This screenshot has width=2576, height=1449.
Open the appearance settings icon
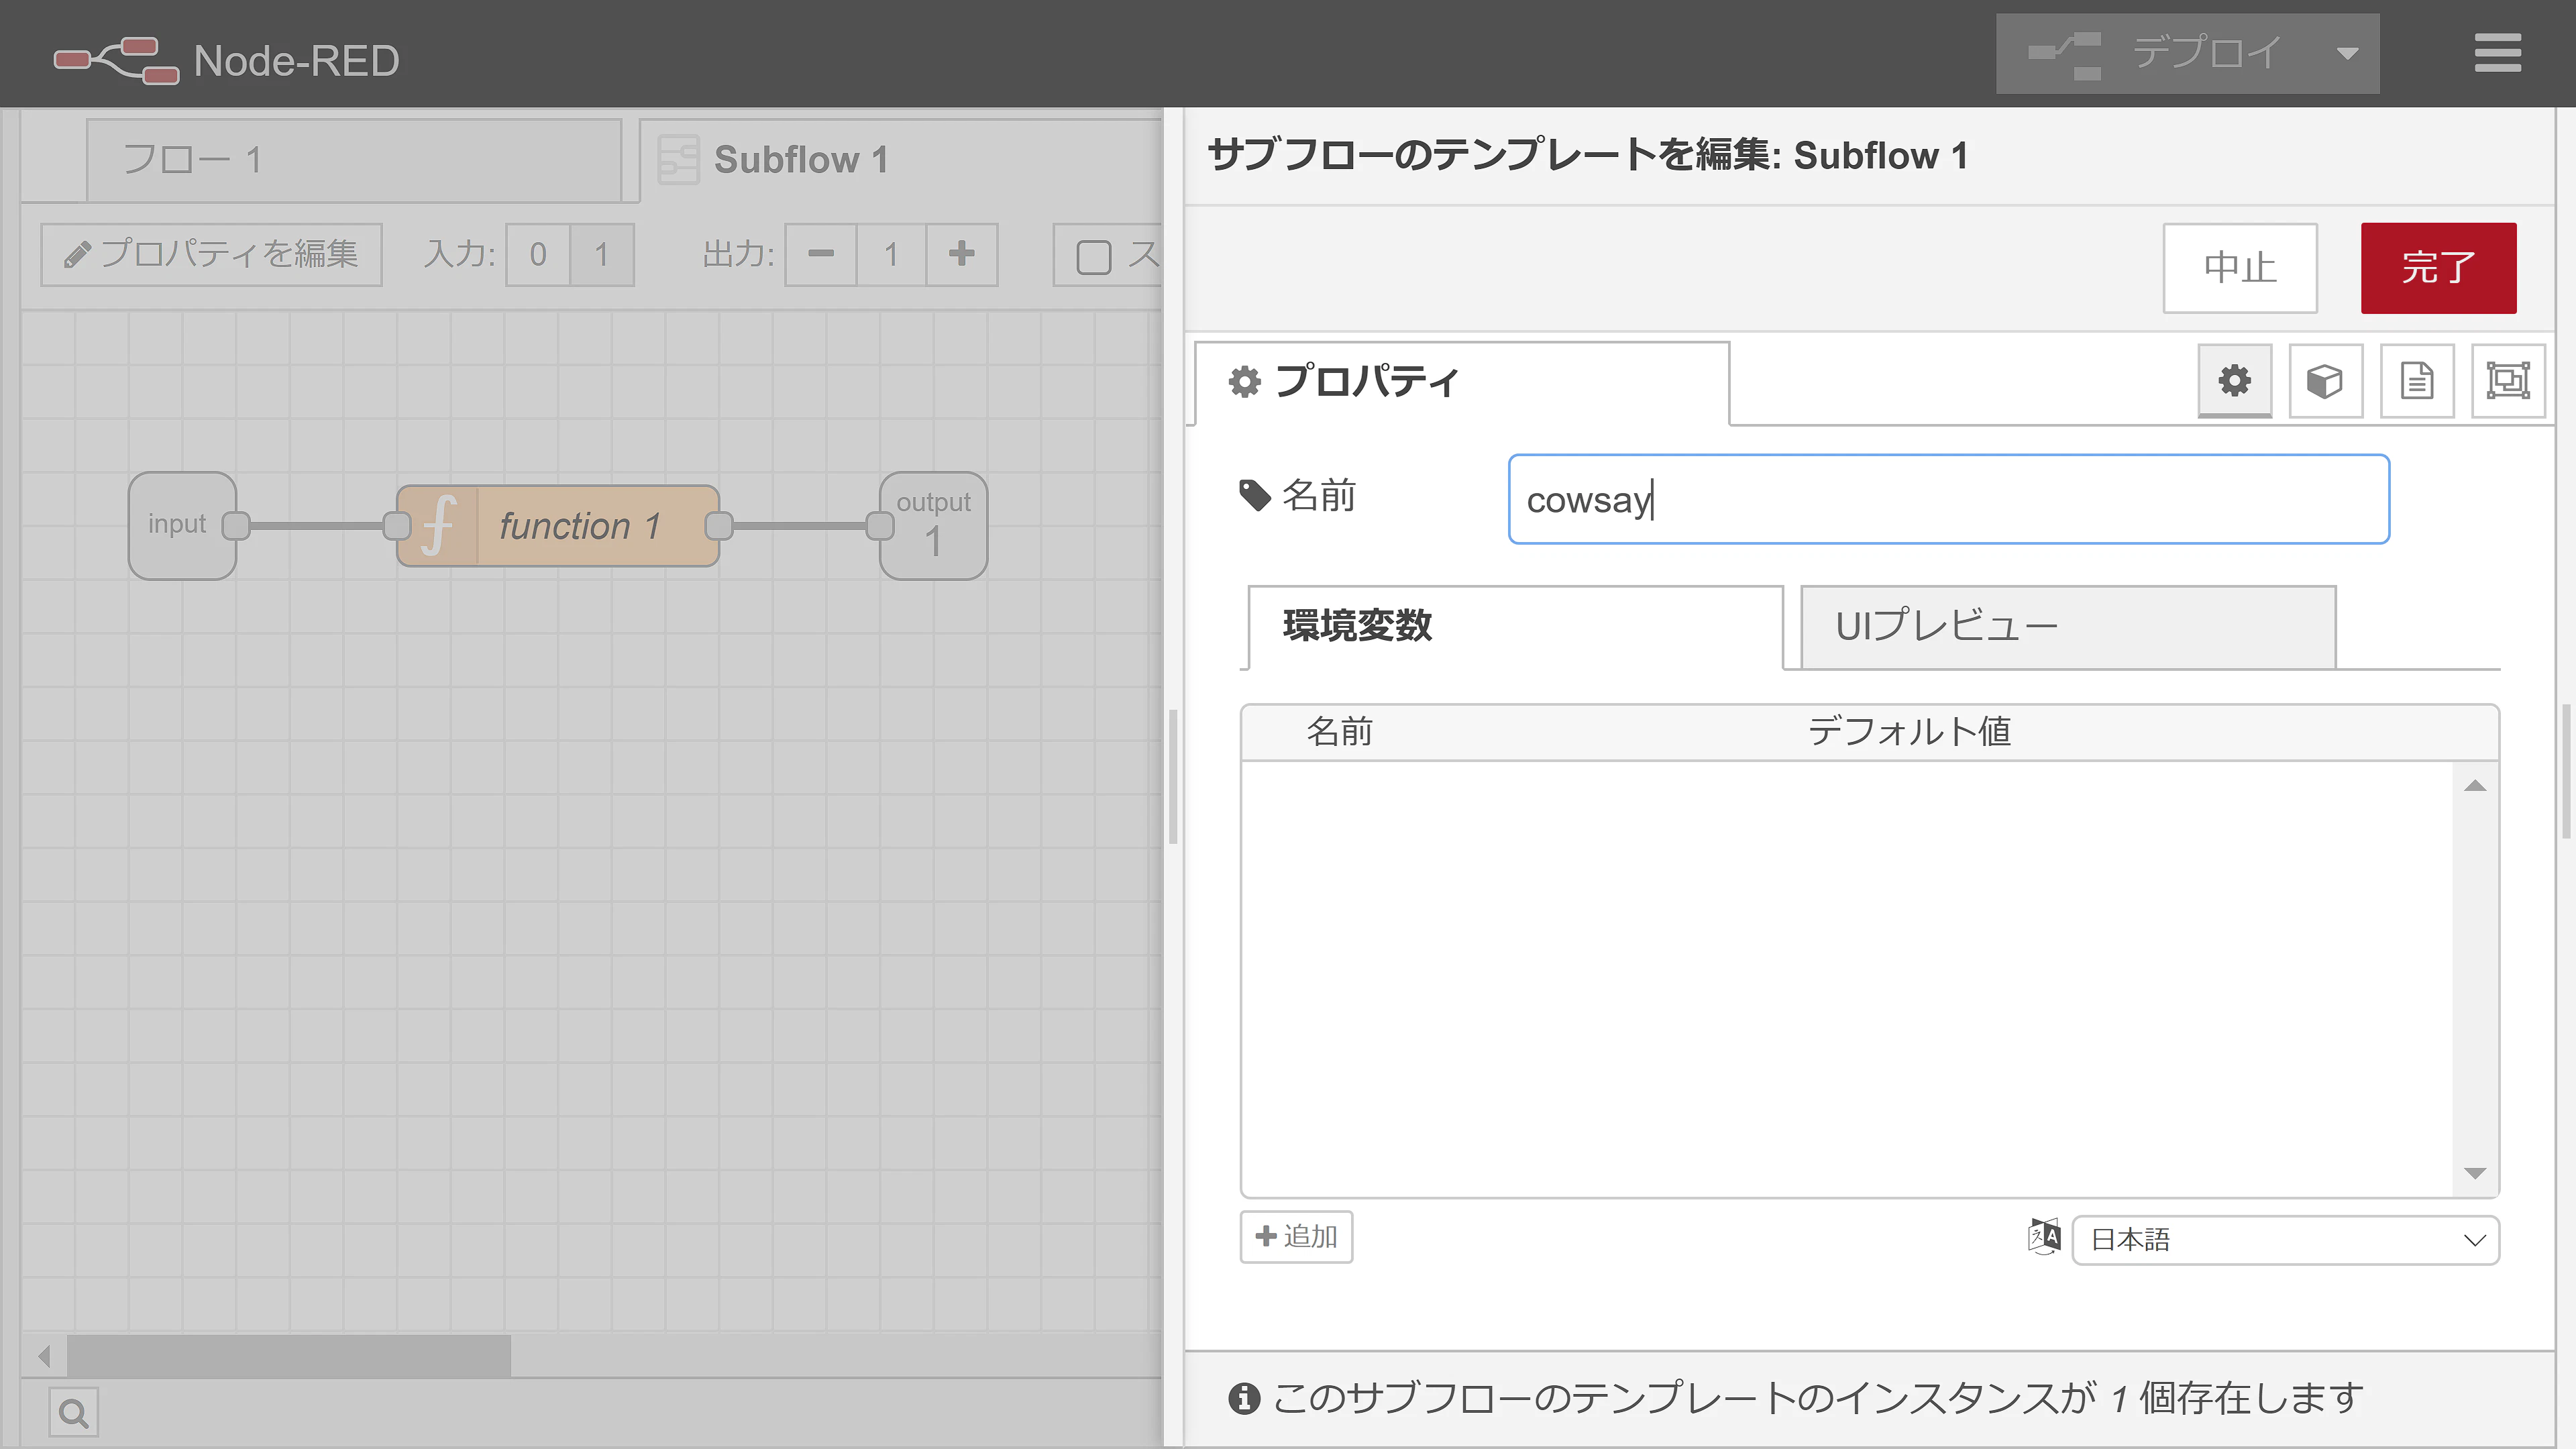coord(2508,380)
